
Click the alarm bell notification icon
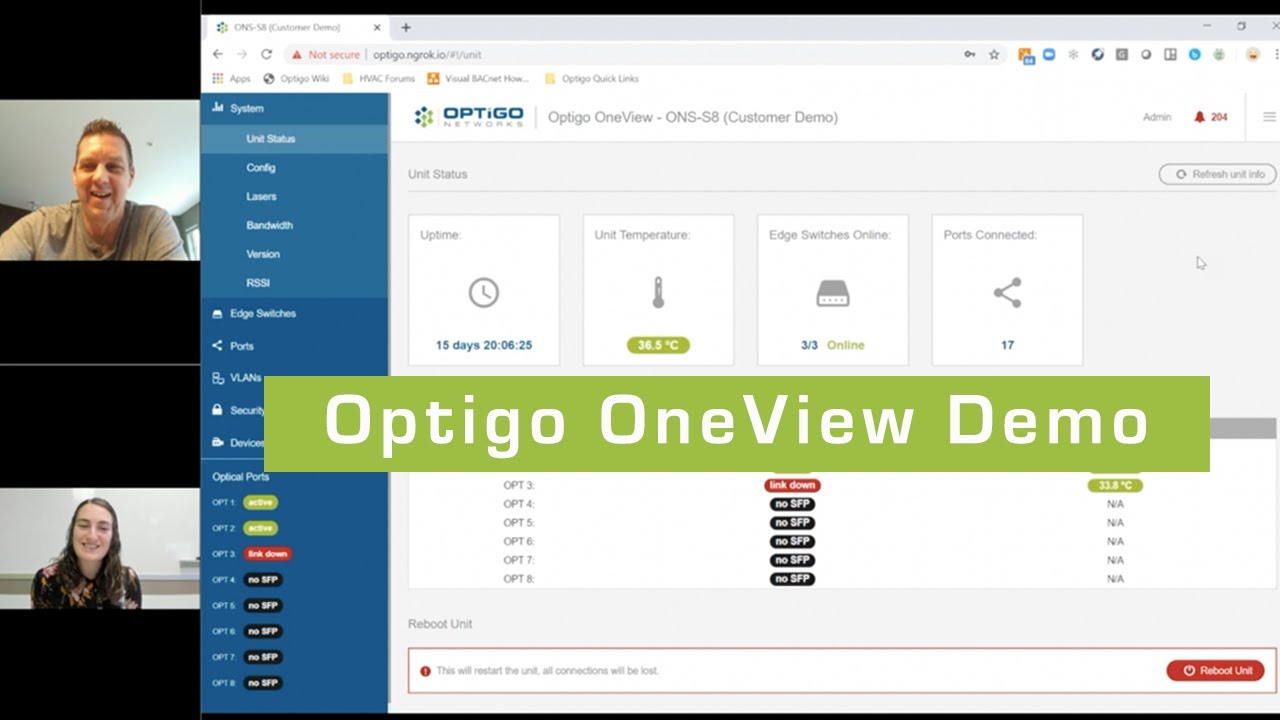point(1200,117)
